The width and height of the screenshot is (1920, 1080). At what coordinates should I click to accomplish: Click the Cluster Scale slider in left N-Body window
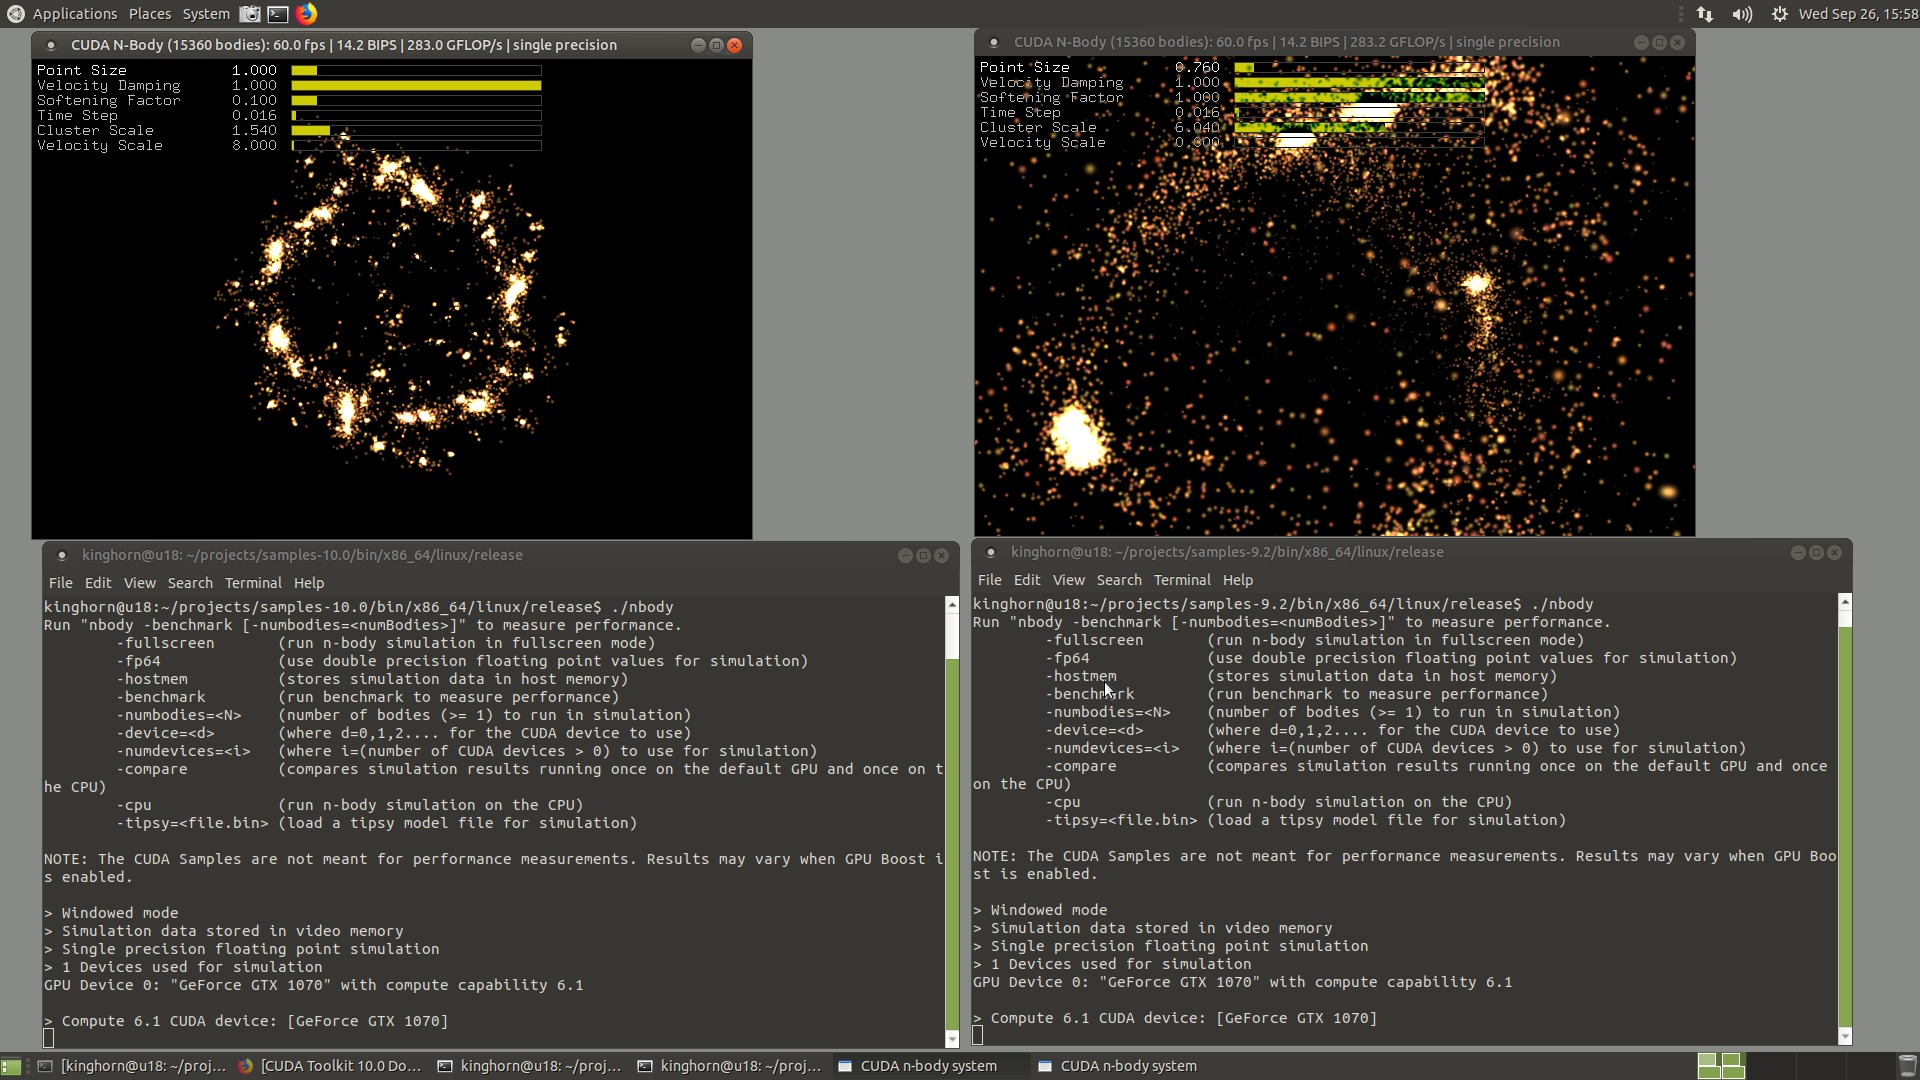coord(416,131)
